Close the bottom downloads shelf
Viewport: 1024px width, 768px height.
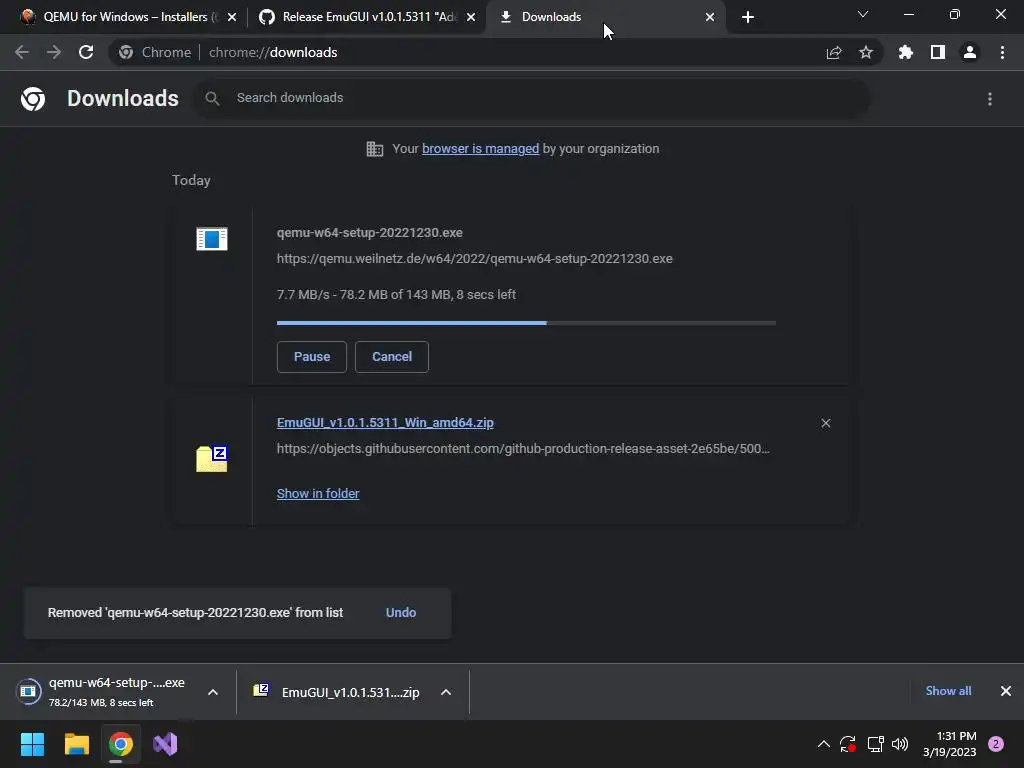coord(1006,691)
